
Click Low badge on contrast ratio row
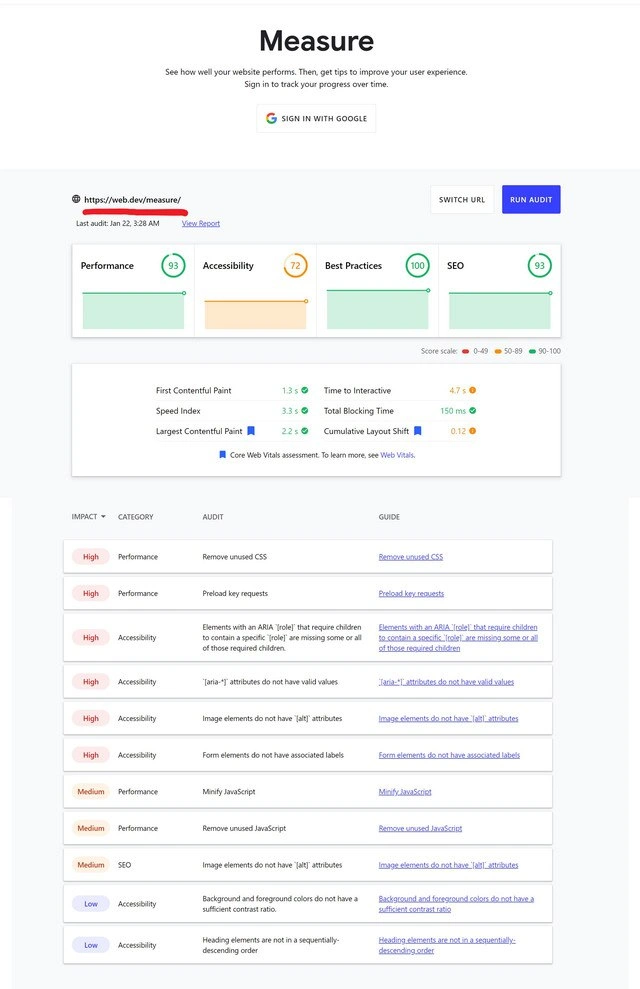(x=91, y=904)
